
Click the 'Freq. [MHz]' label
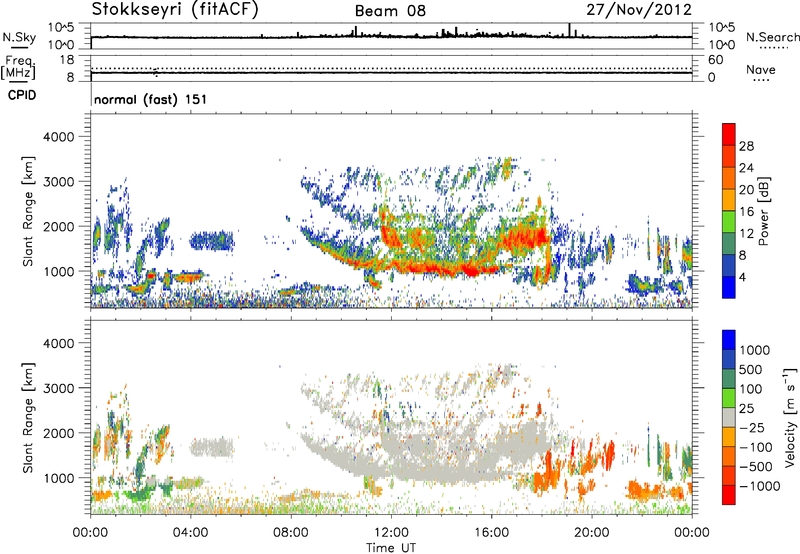point(18,67)
